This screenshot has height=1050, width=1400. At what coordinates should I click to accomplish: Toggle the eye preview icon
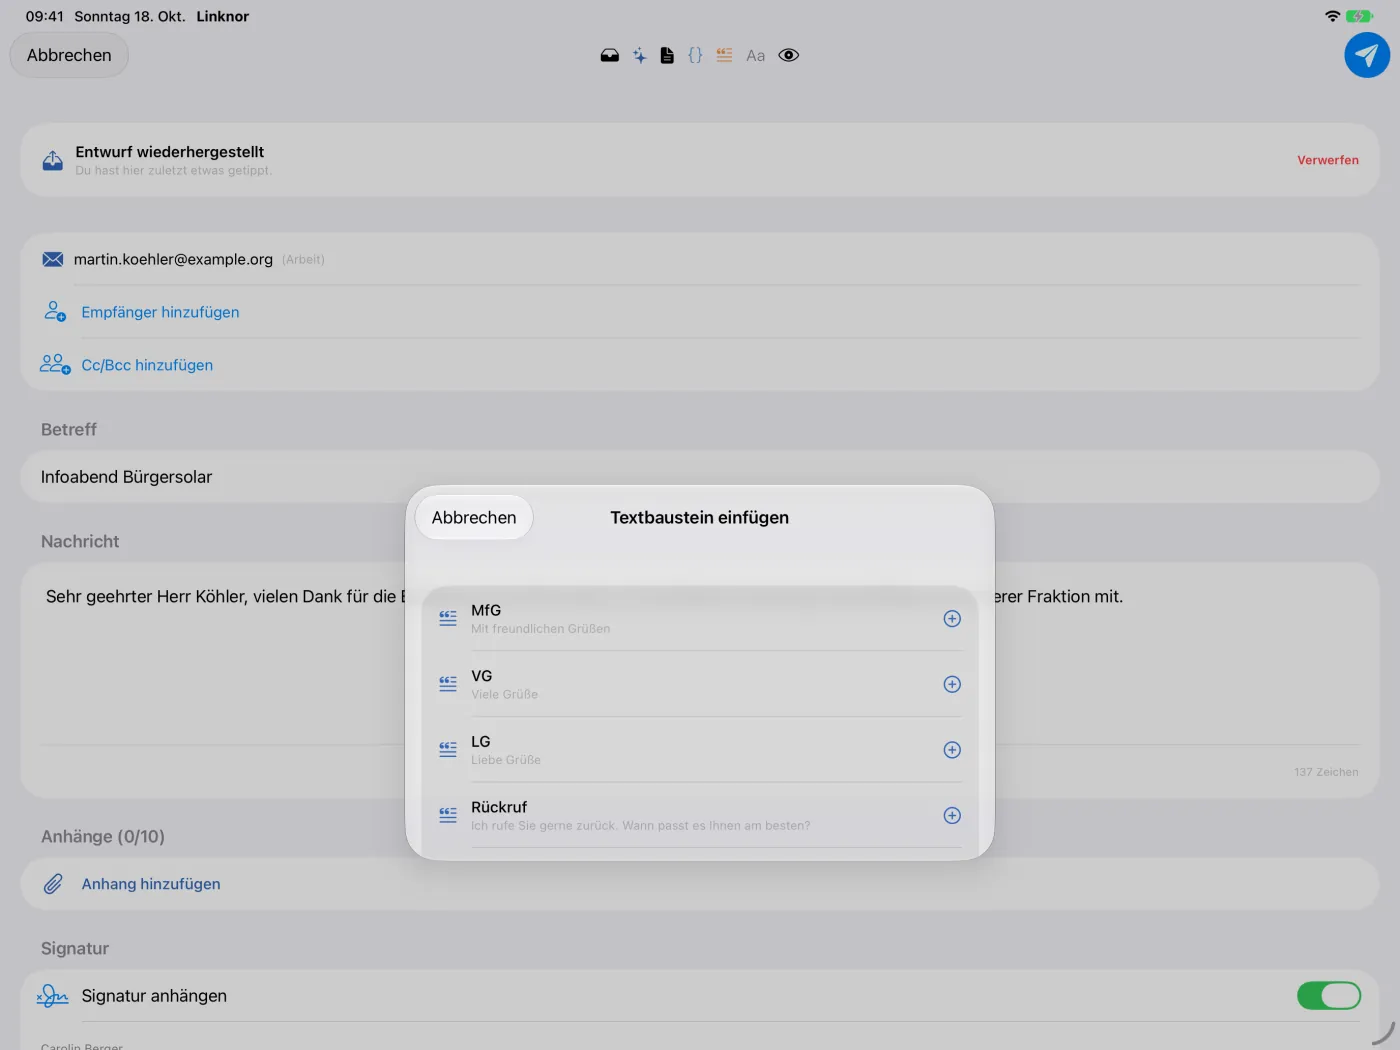pos(789,56)
